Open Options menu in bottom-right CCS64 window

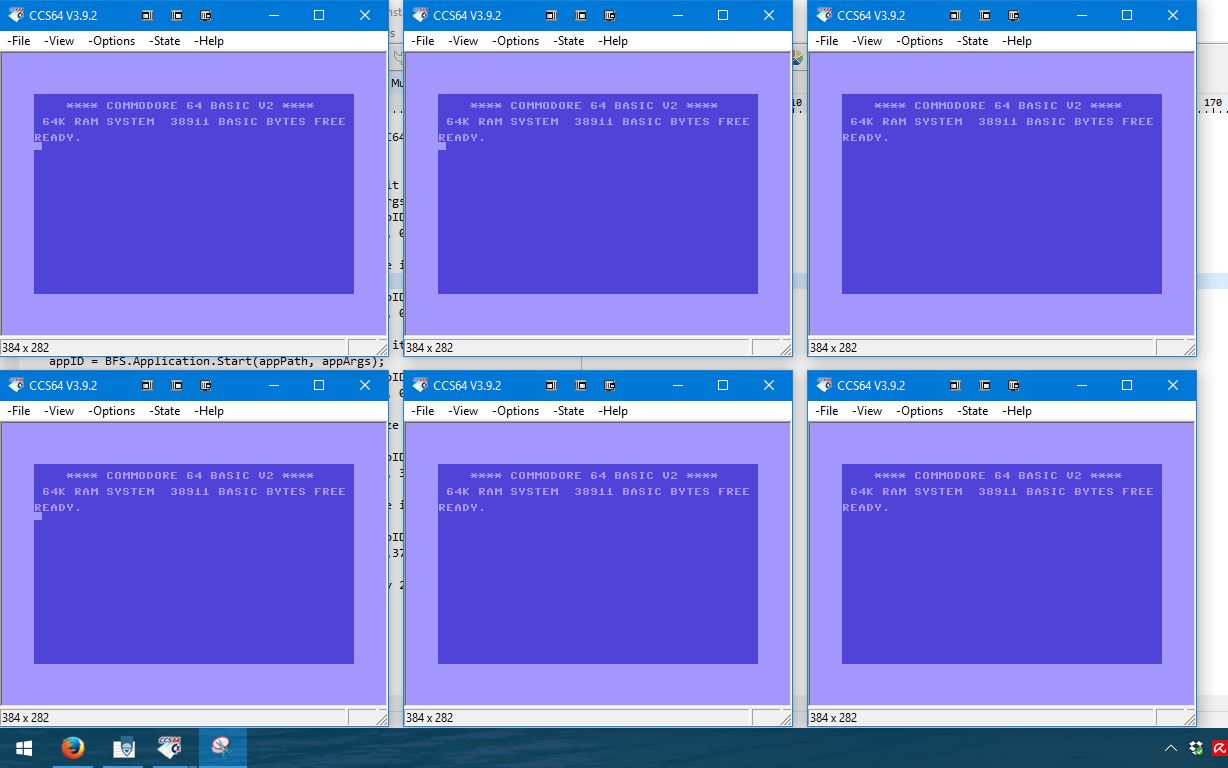[919, 411]
